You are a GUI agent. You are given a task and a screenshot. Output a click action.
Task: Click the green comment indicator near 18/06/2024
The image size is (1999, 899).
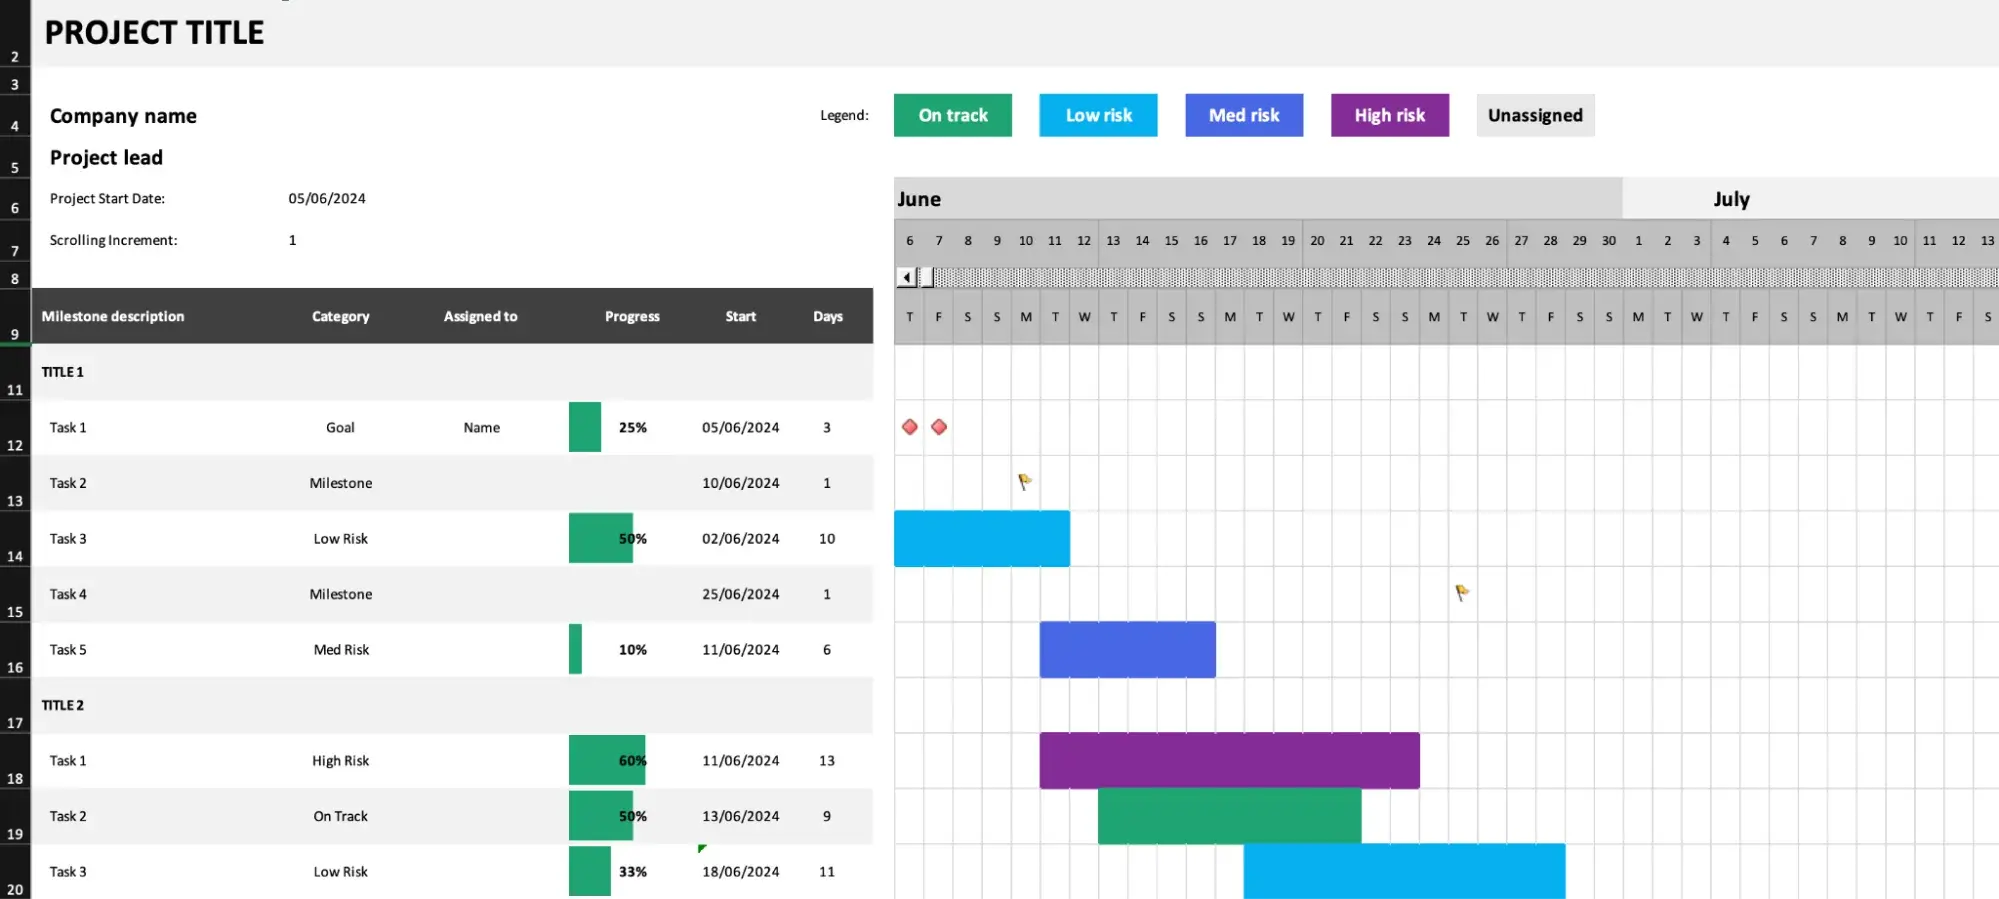point(702,849)
